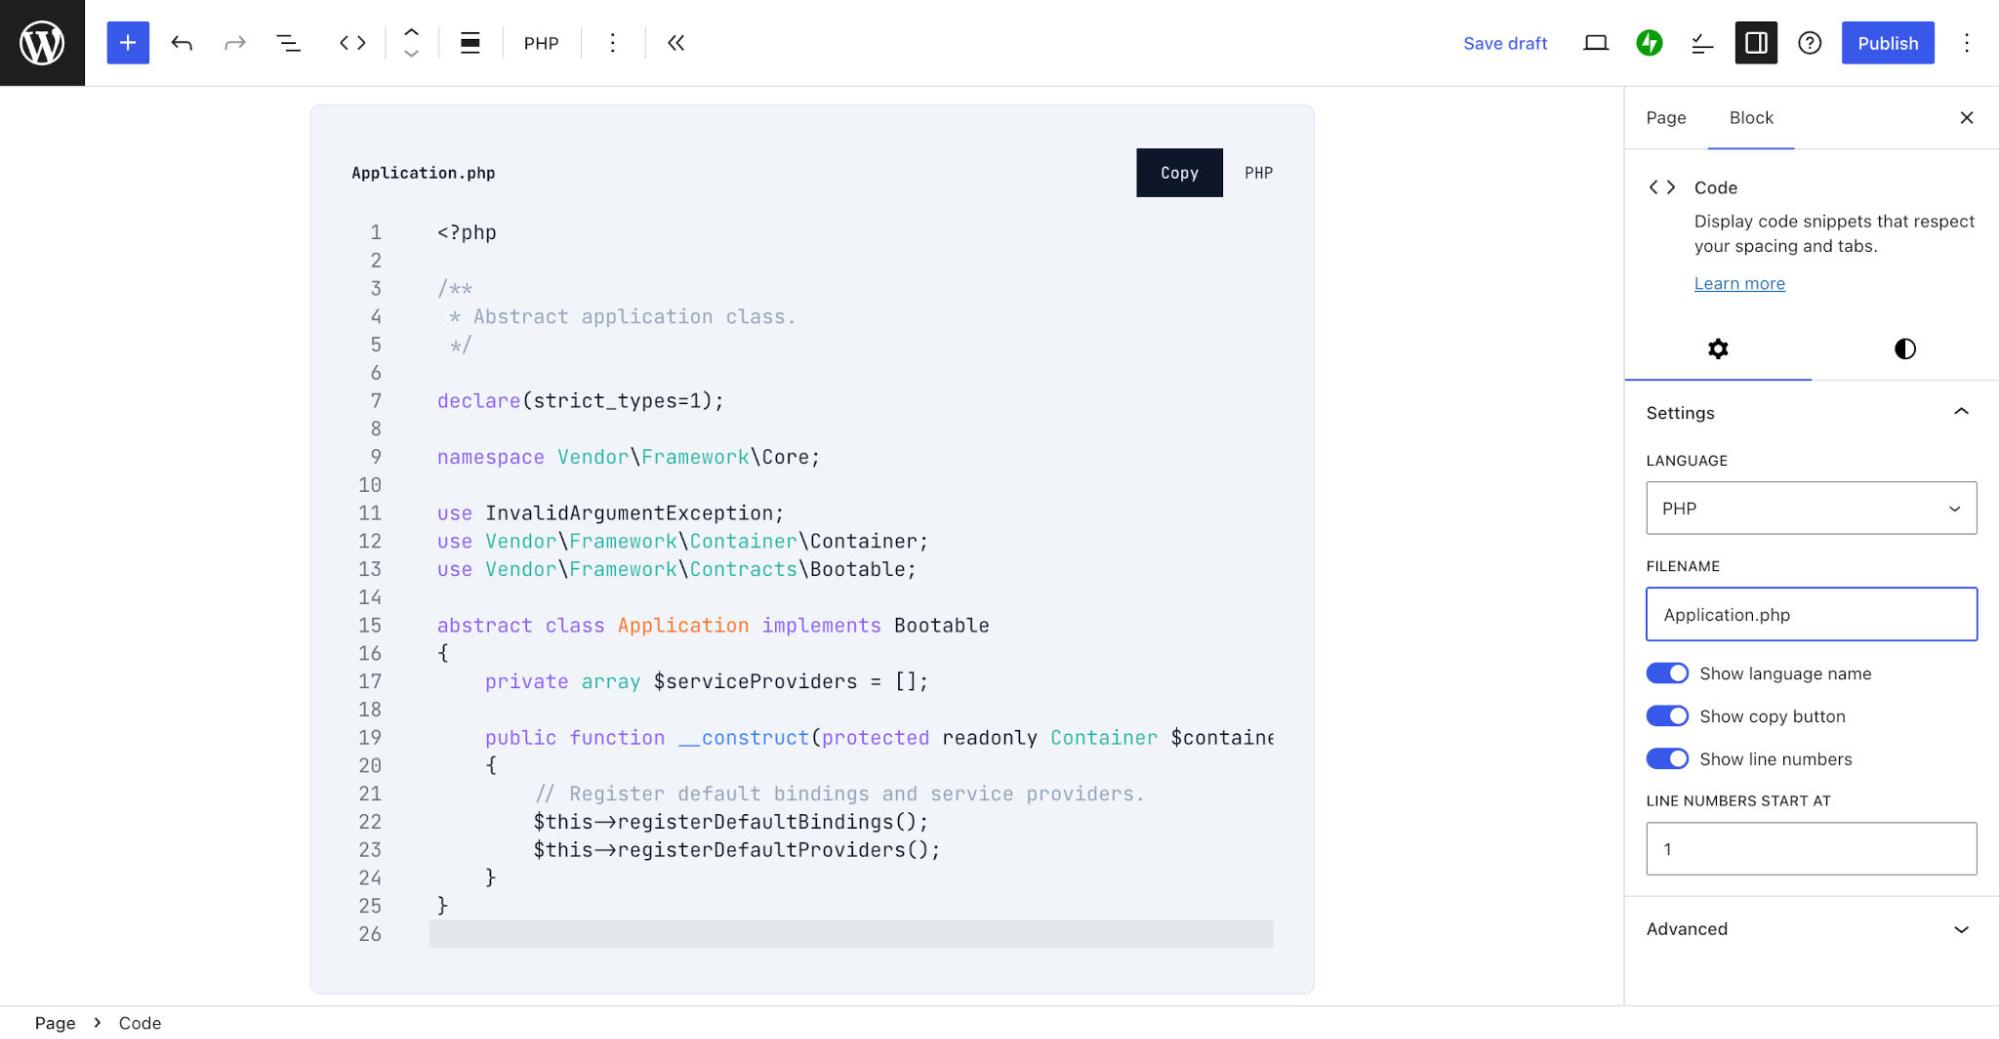Switch to the Styles tab in block settings
The width and height of the screenshot is (1999, 1039).
click(x=1903, y=349)
